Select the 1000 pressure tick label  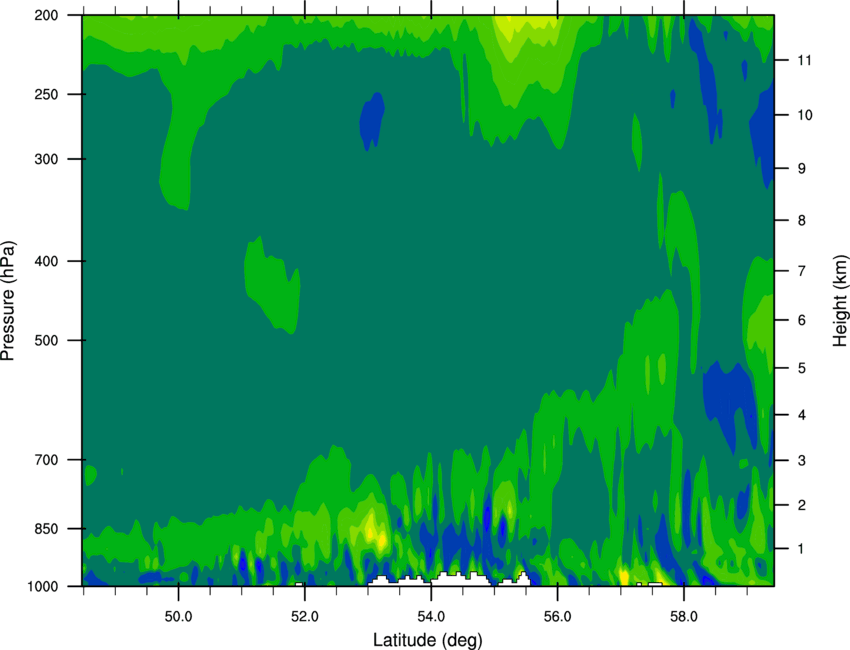(42, 587)
